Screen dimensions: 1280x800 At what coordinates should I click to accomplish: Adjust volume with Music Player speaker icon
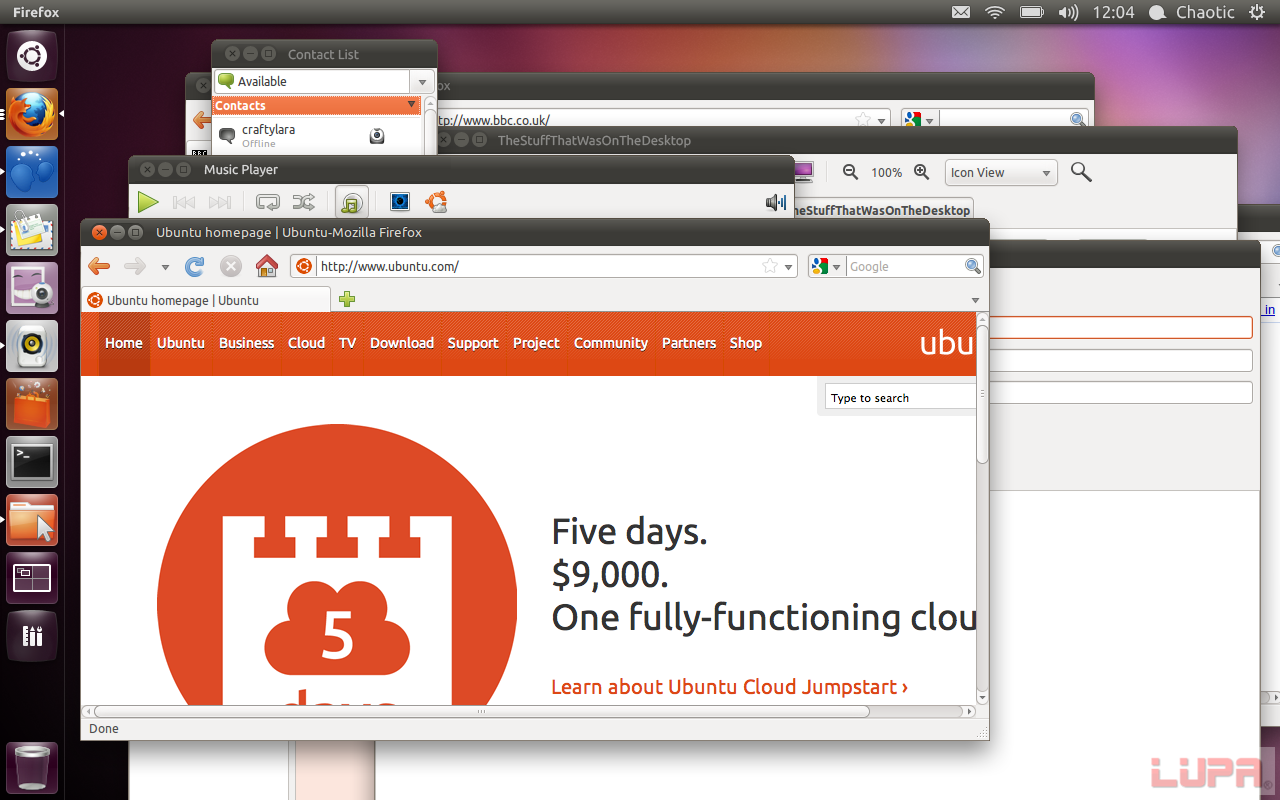pos(776,202)
